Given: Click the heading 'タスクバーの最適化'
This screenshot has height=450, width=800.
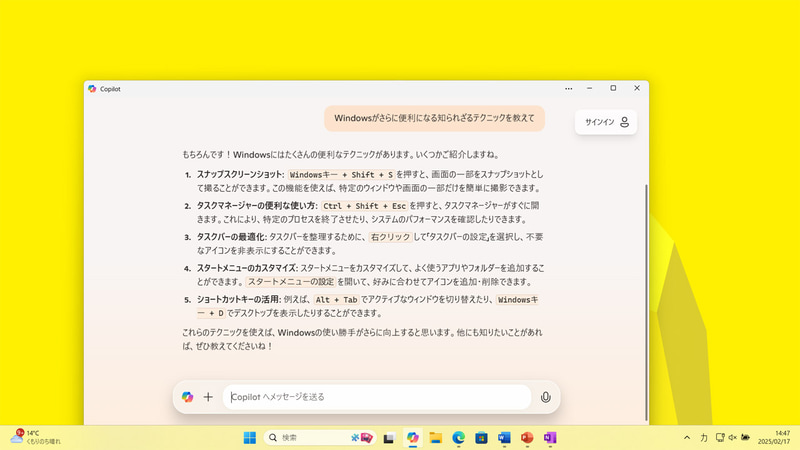Looking at the screenshot, I should click(232, 237).
